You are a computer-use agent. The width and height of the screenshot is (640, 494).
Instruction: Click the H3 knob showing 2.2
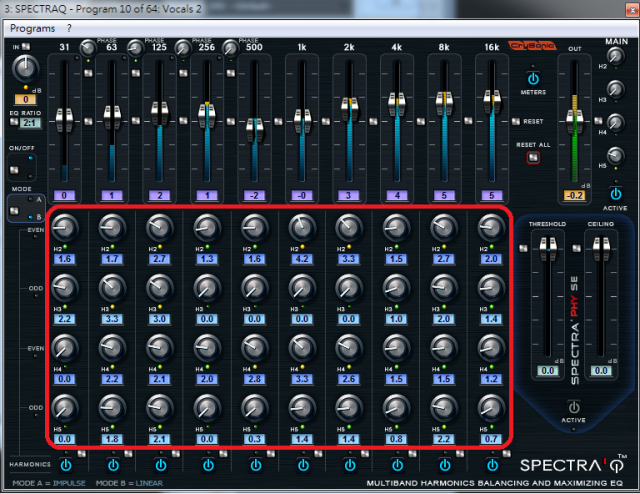(64, 288)
